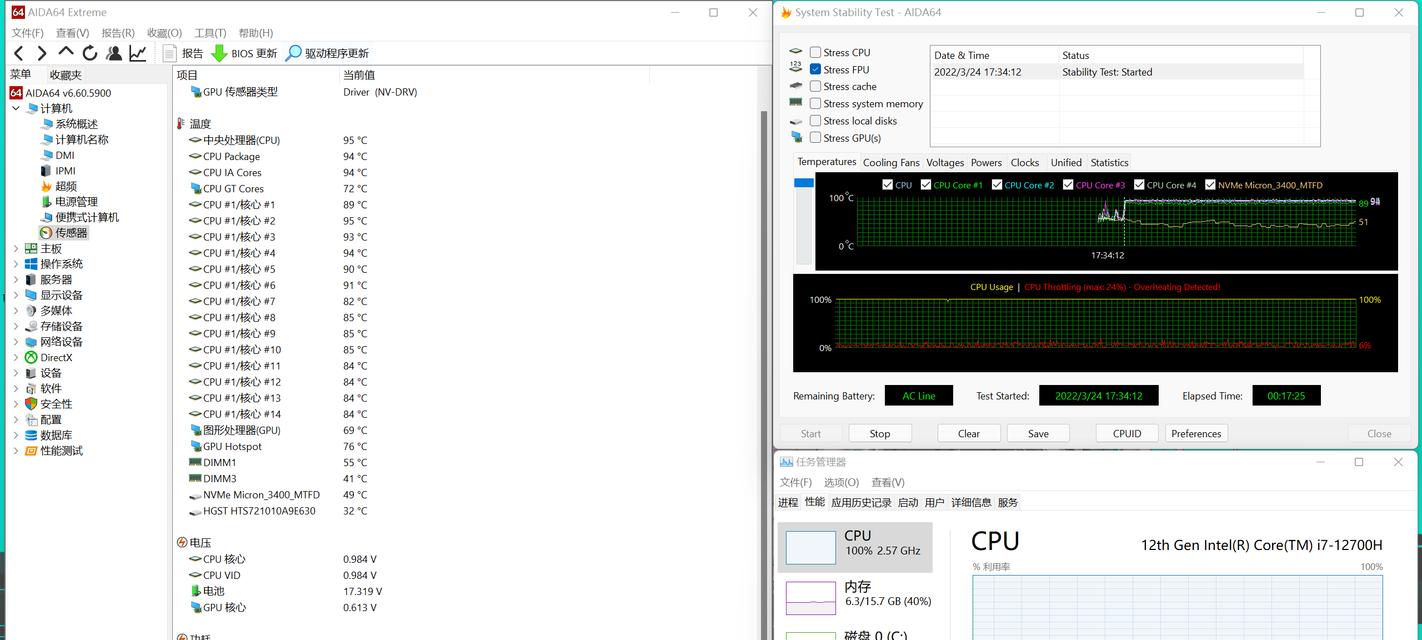Enable the Stress CPU checkbox
This screenshot has width=1422, height=640.
[x=815, y=52]
